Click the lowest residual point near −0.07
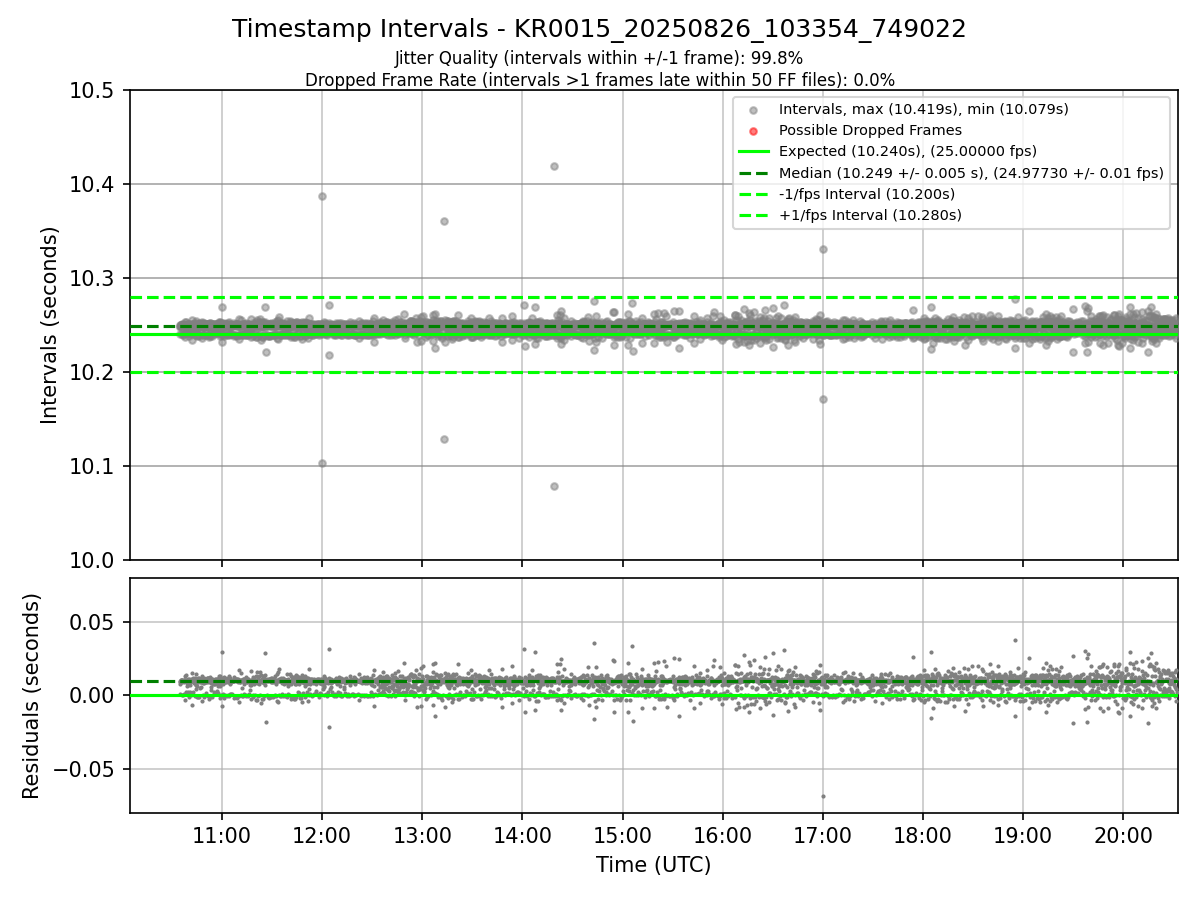The width and height of the screenshot is (1200, 900). pyautogui.click(x=823, y=797)
